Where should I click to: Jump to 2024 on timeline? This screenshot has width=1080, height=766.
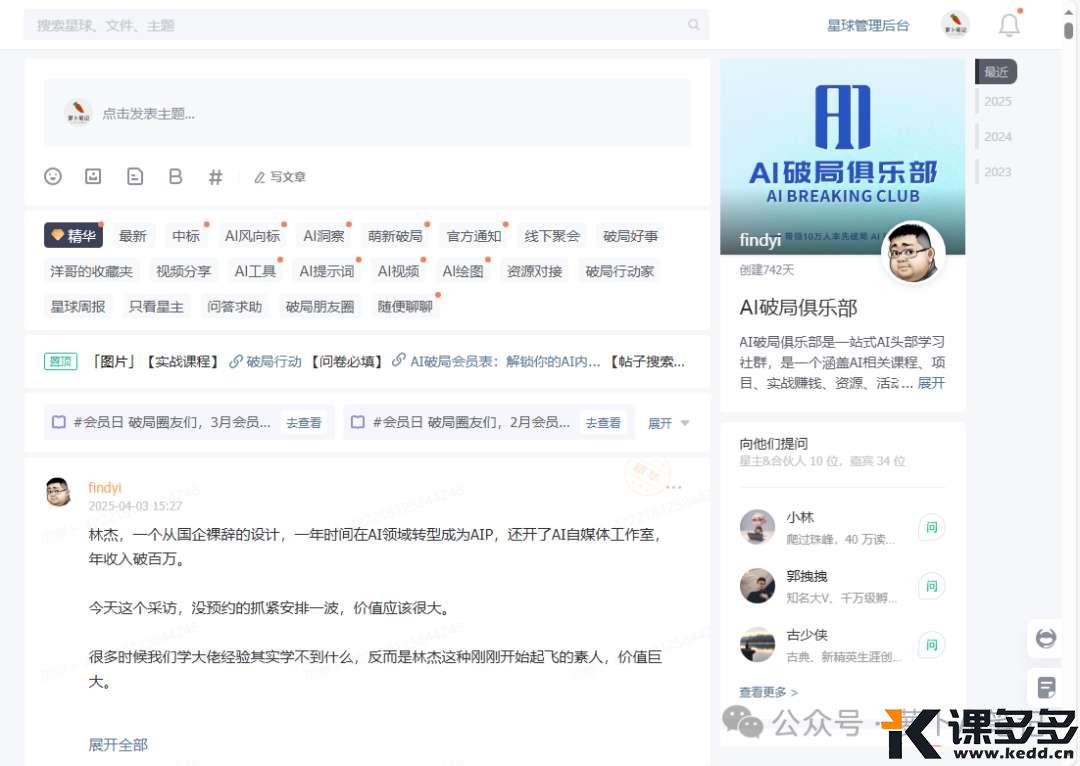[997, 136]
